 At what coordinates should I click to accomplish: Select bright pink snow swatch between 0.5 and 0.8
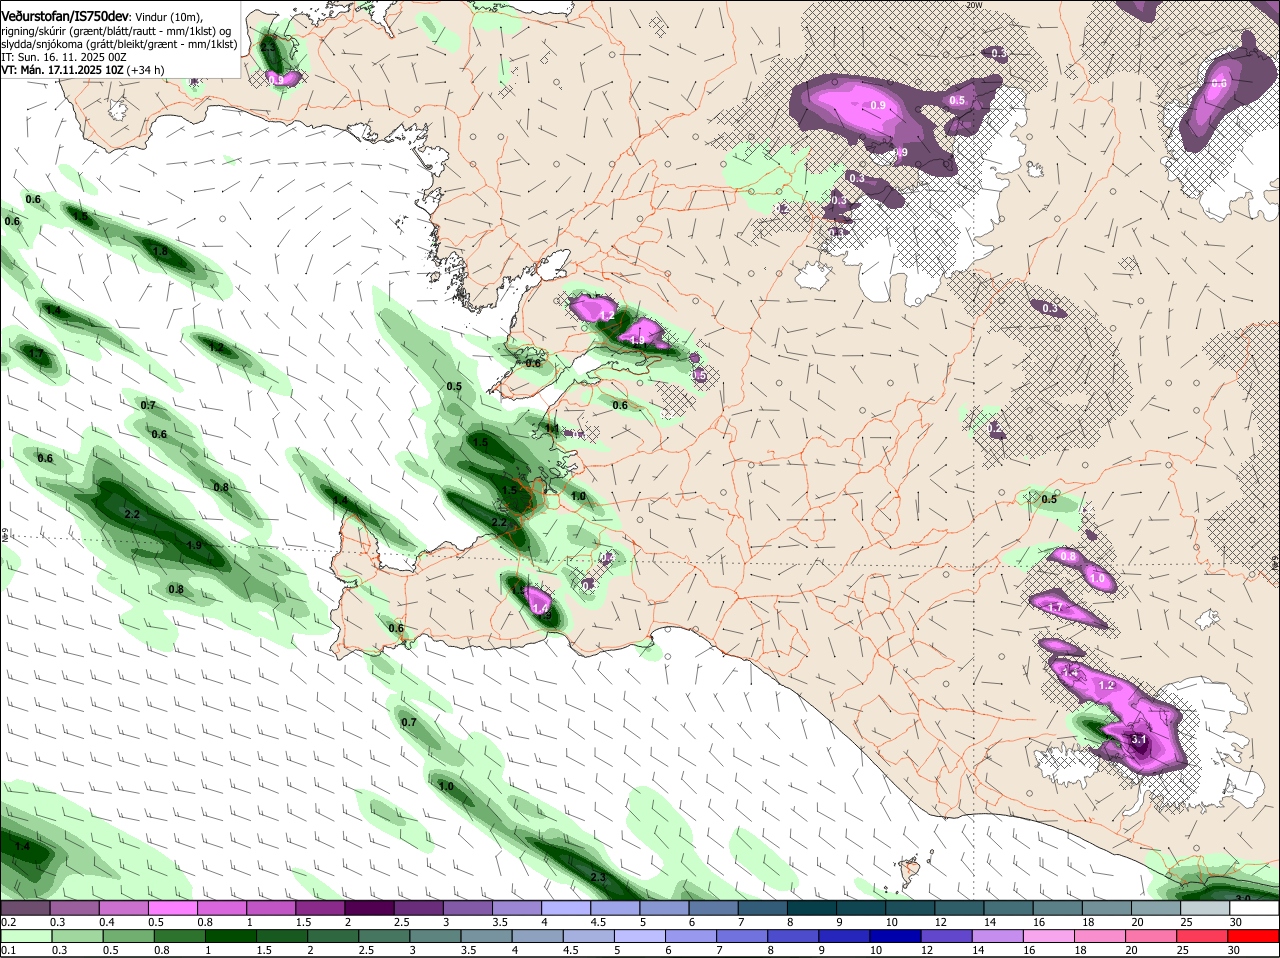coord(175,908)
